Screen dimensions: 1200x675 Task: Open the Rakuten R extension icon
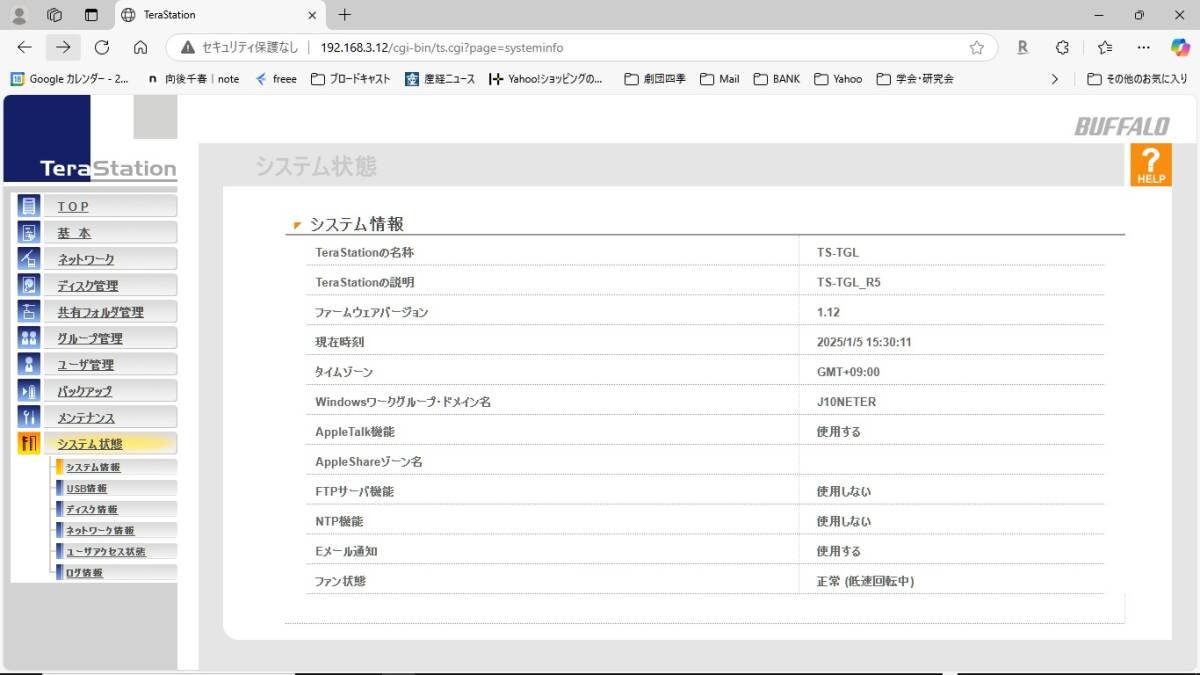click(x=1022, y=47)
